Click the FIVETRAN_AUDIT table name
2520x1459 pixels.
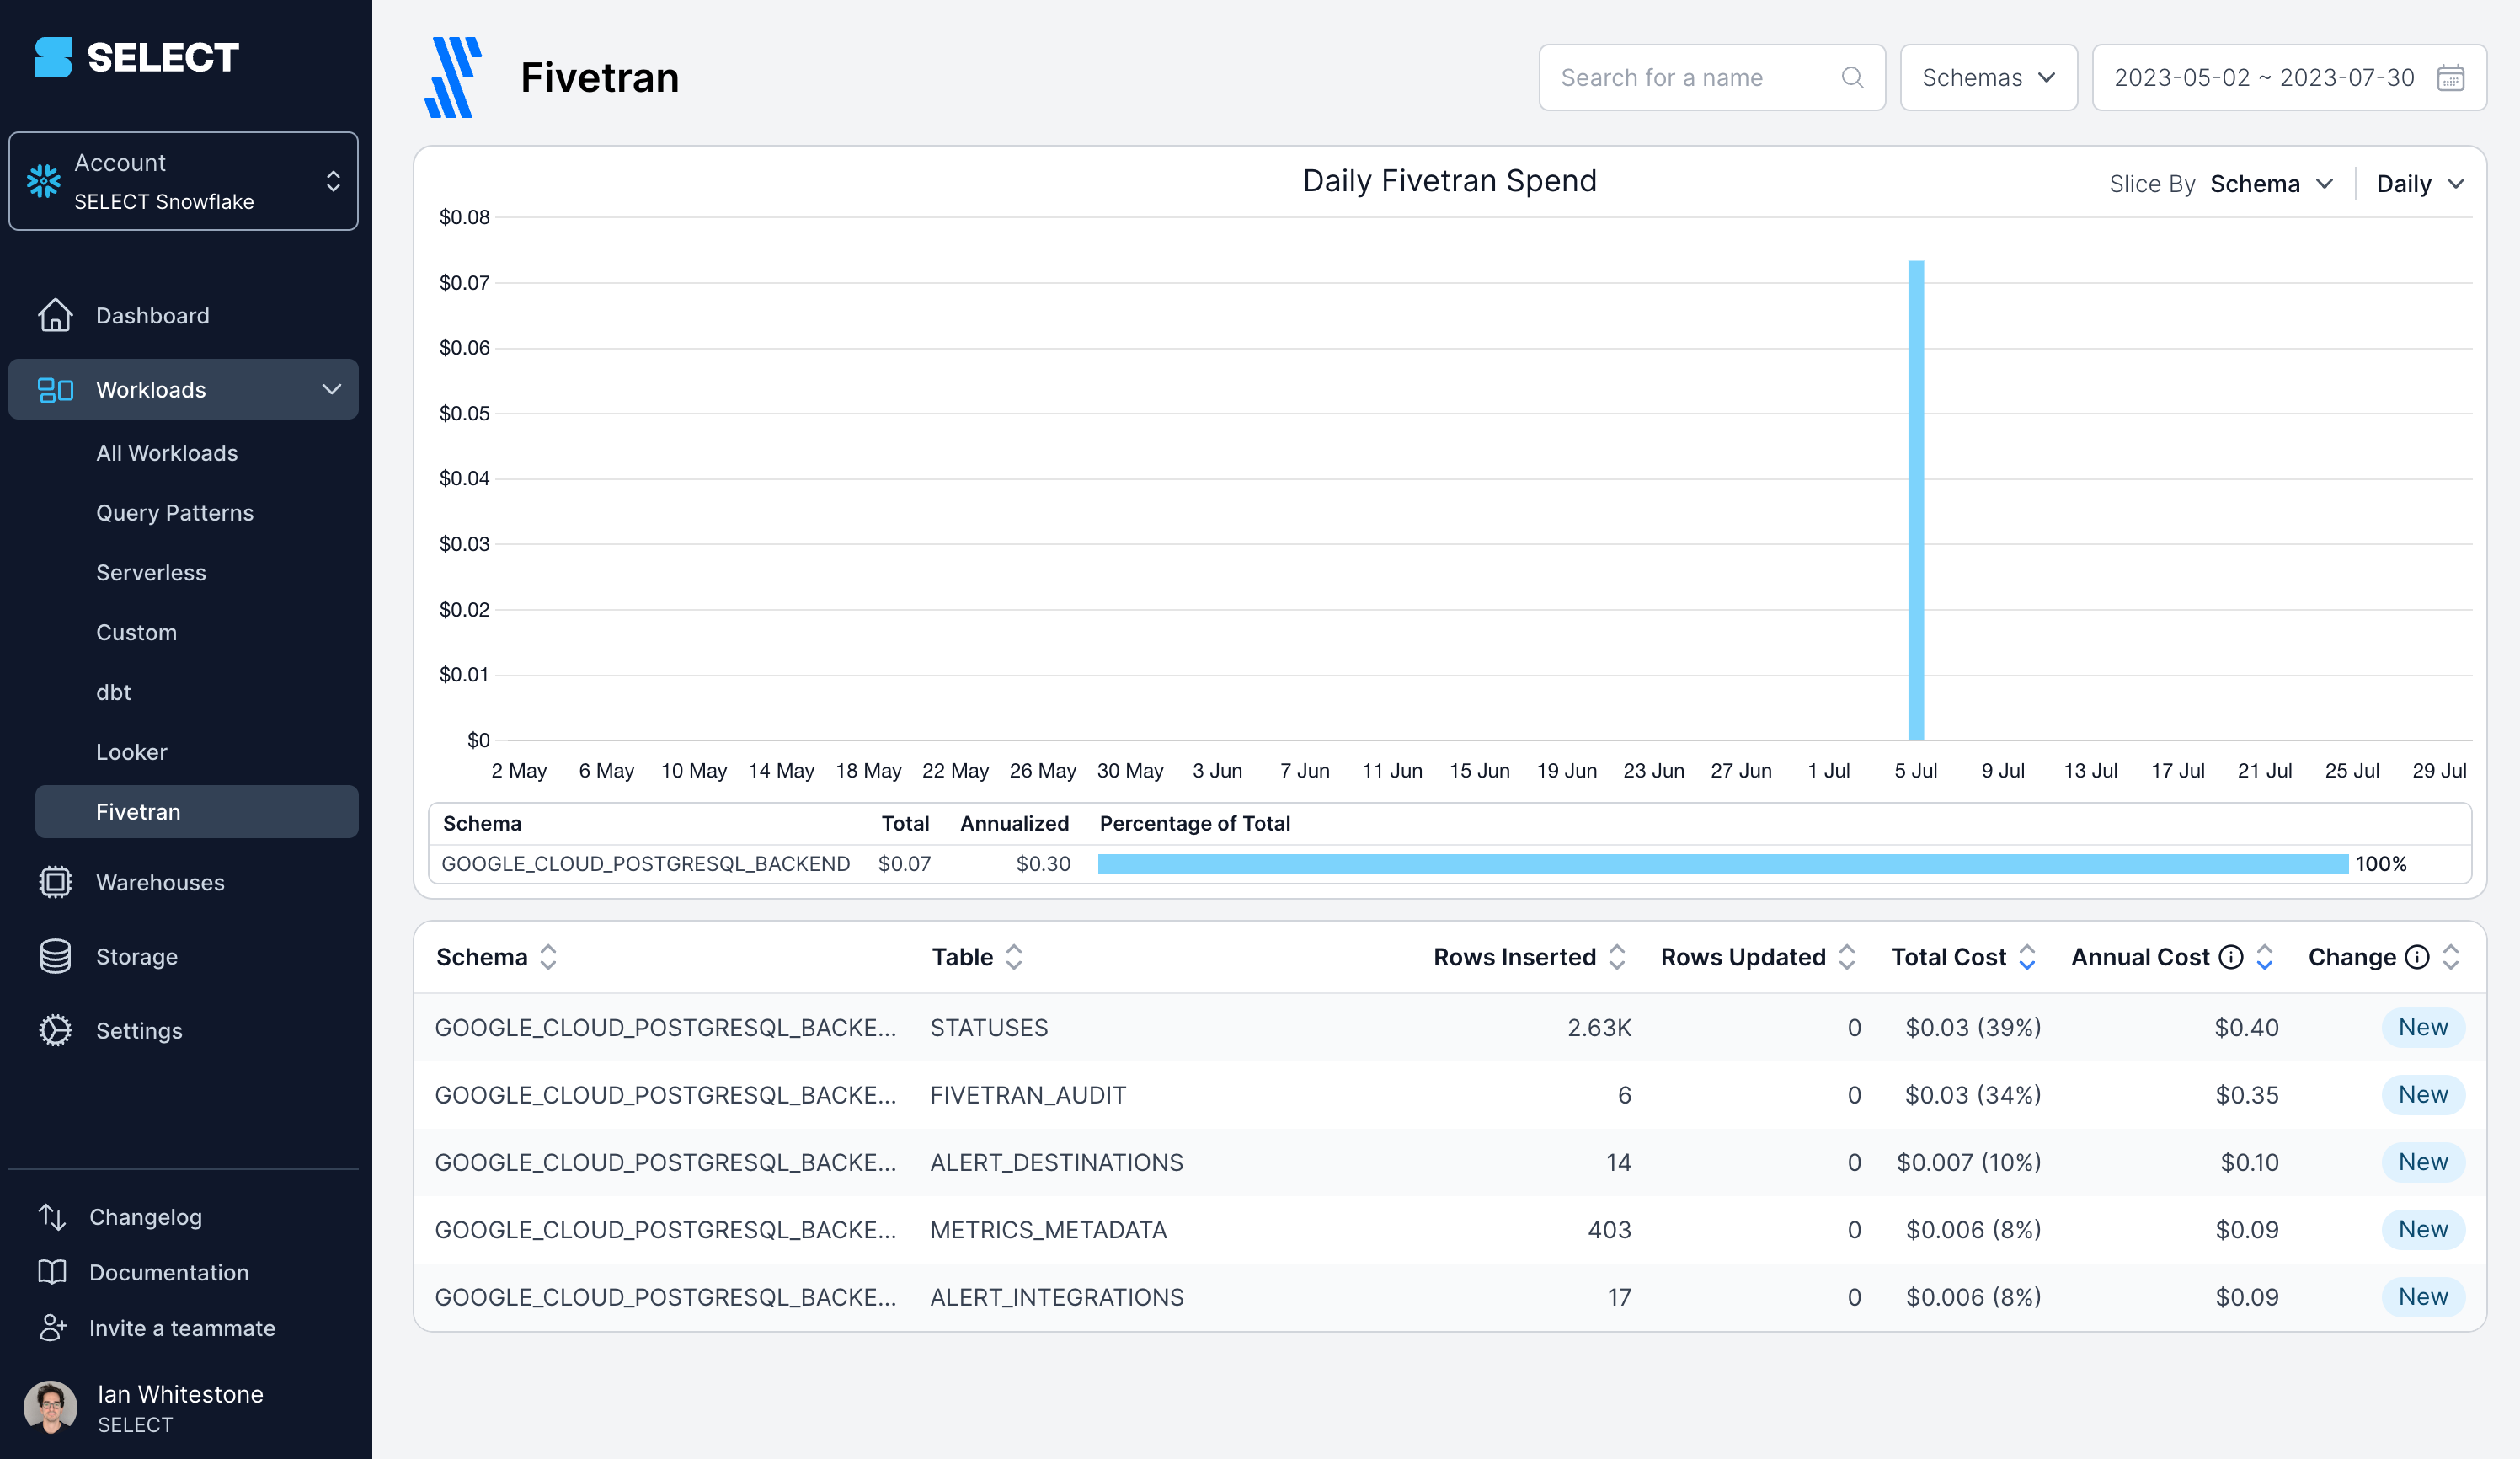(x=1028, y=1095)
